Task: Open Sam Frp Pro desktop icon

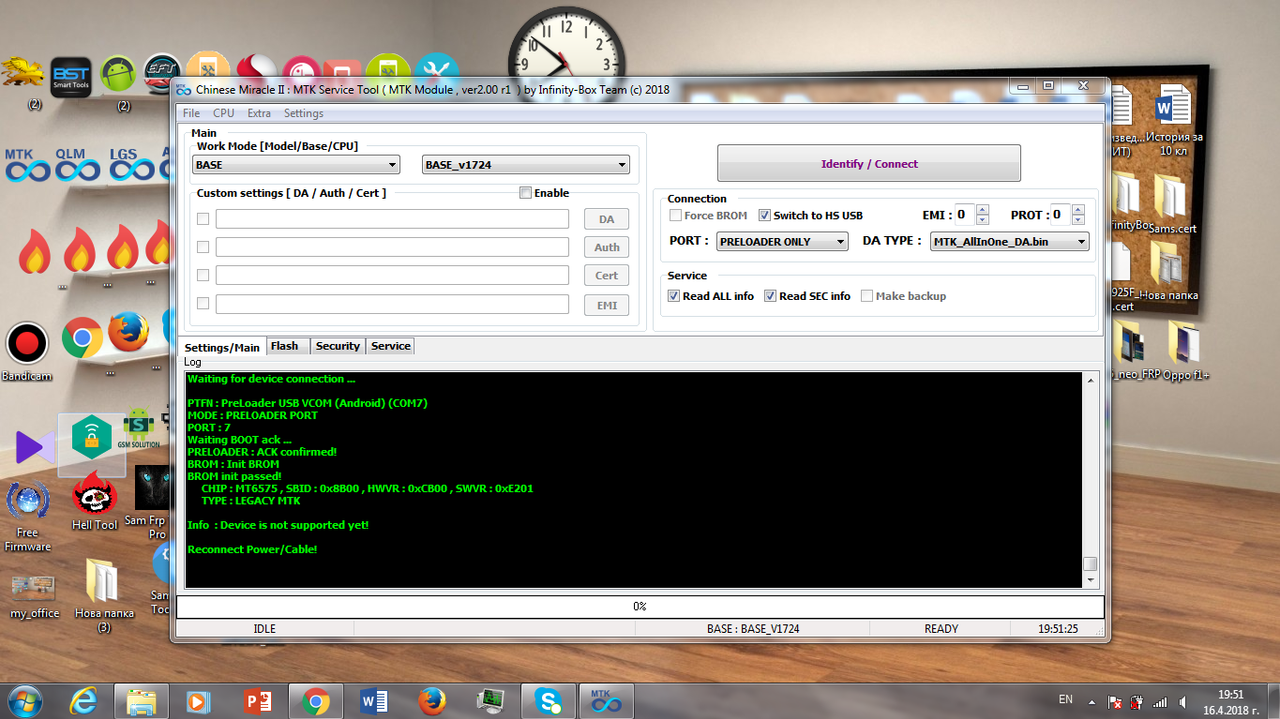Action: (153, 501)
